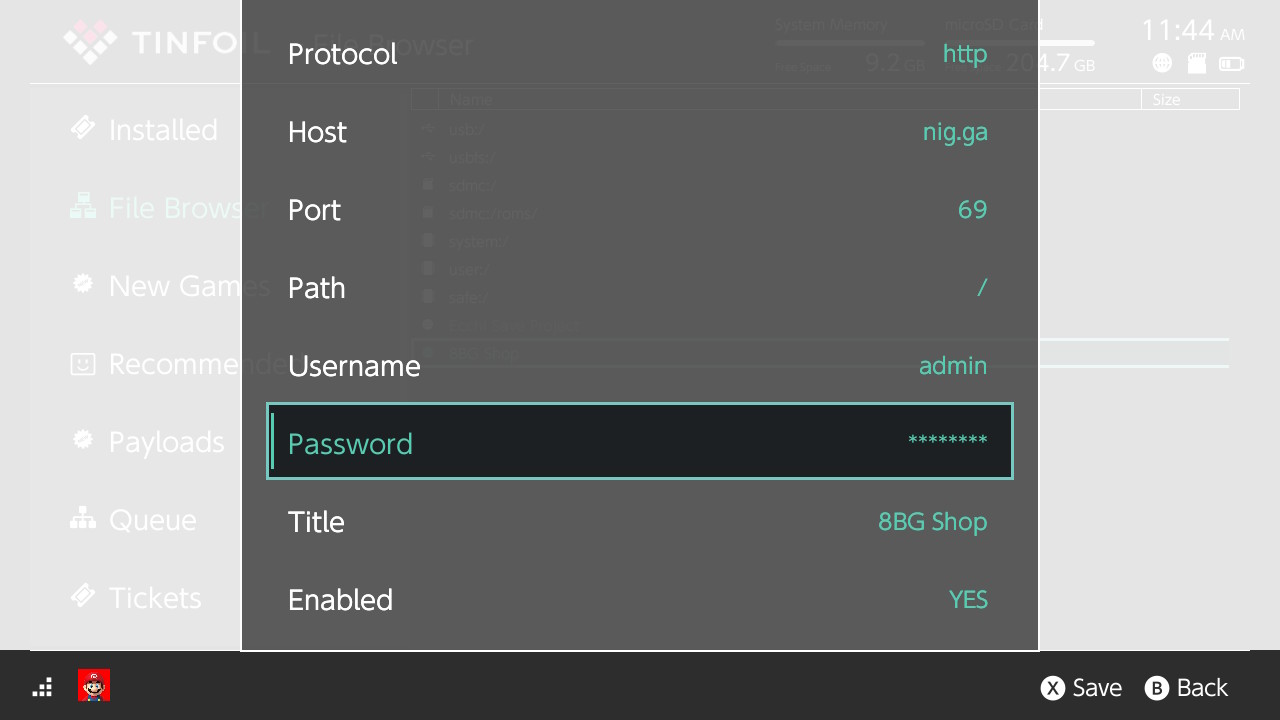This screenshot has width=1280, height=720.
Task: Select the highlighted Password field
Action: [640, 441]
